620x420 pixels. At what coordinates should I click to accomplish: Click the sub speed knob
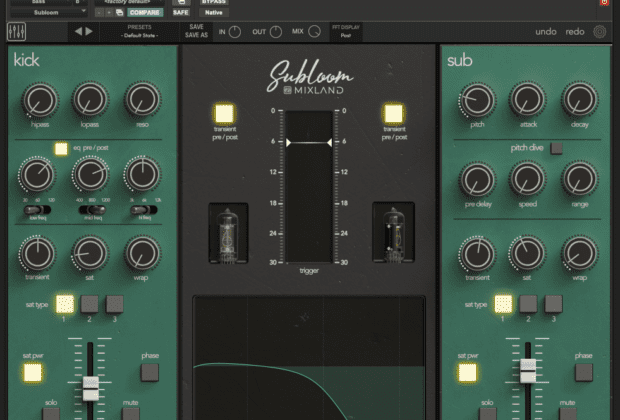527,180
